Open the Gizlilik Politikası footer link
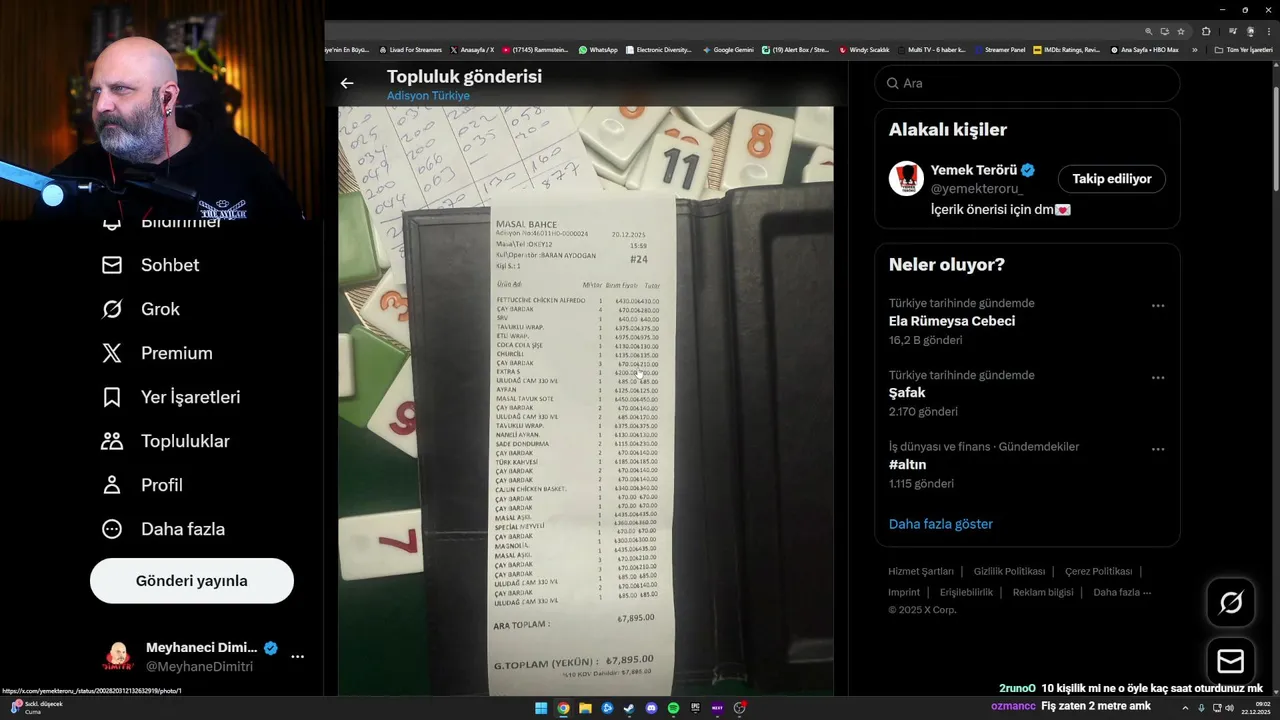This screenshot has height=720, width=1280. coord(1009,572)
